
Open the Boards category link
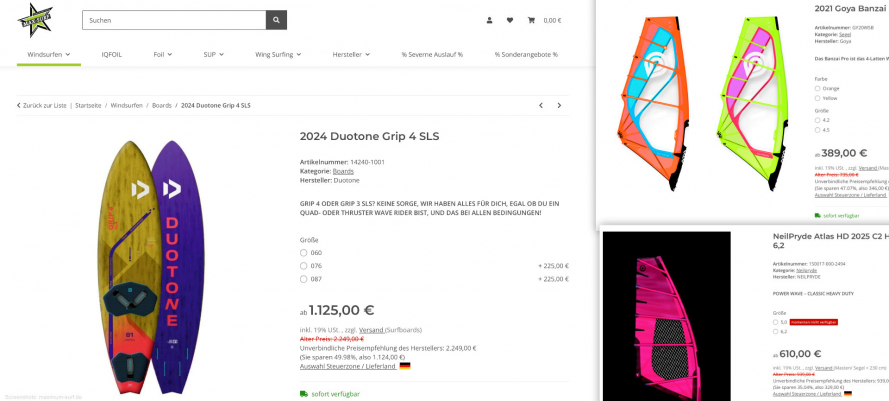tap(162, 105)
